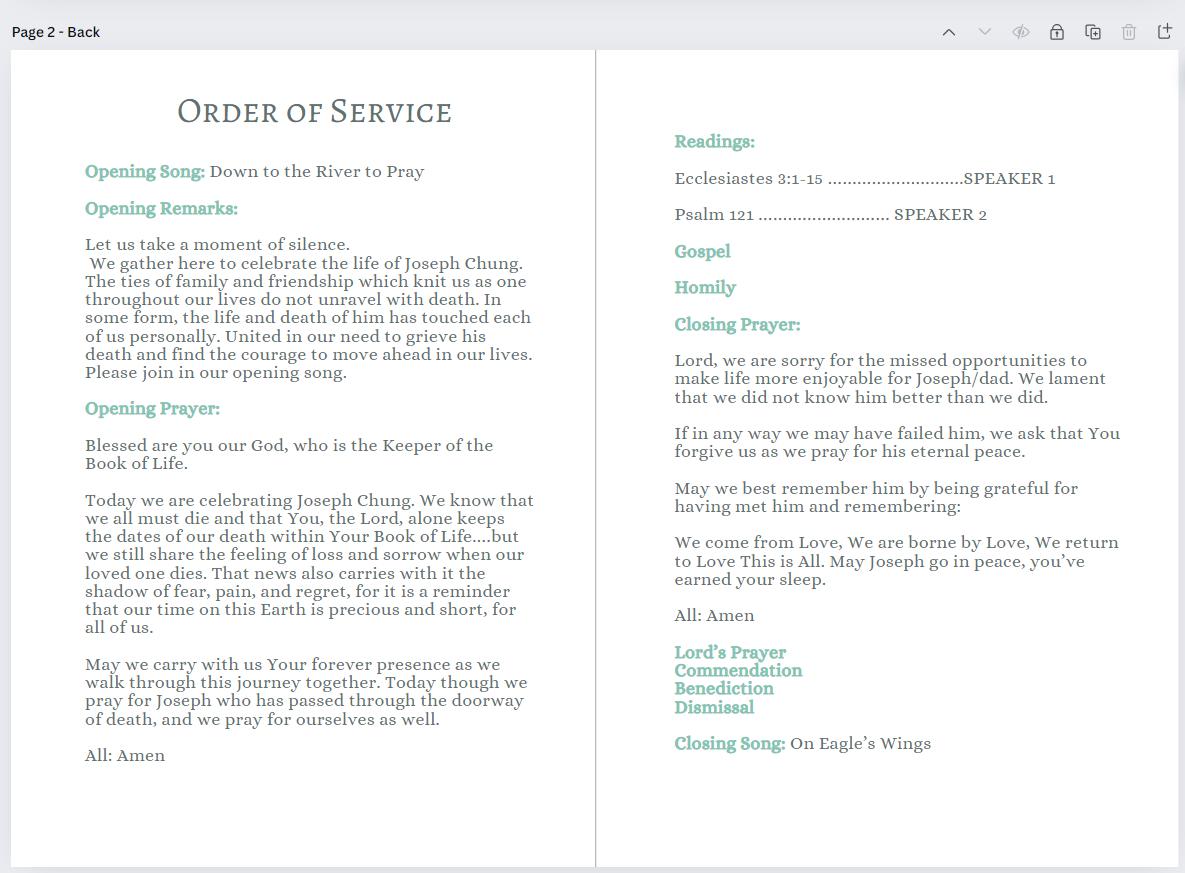Click the 'Readings' heading text
1185x873 pixels.
coord(714,141)
